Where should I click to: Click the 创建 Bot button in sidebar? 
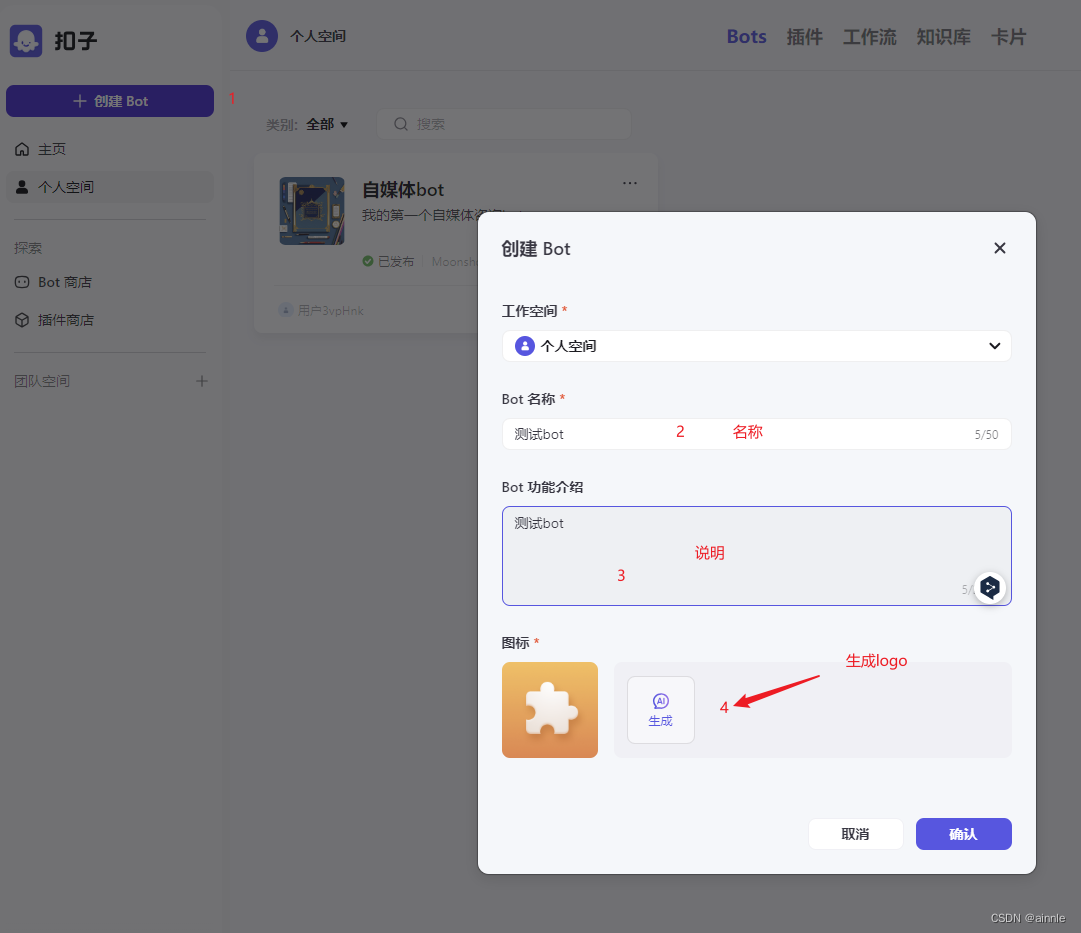[110, 101]
